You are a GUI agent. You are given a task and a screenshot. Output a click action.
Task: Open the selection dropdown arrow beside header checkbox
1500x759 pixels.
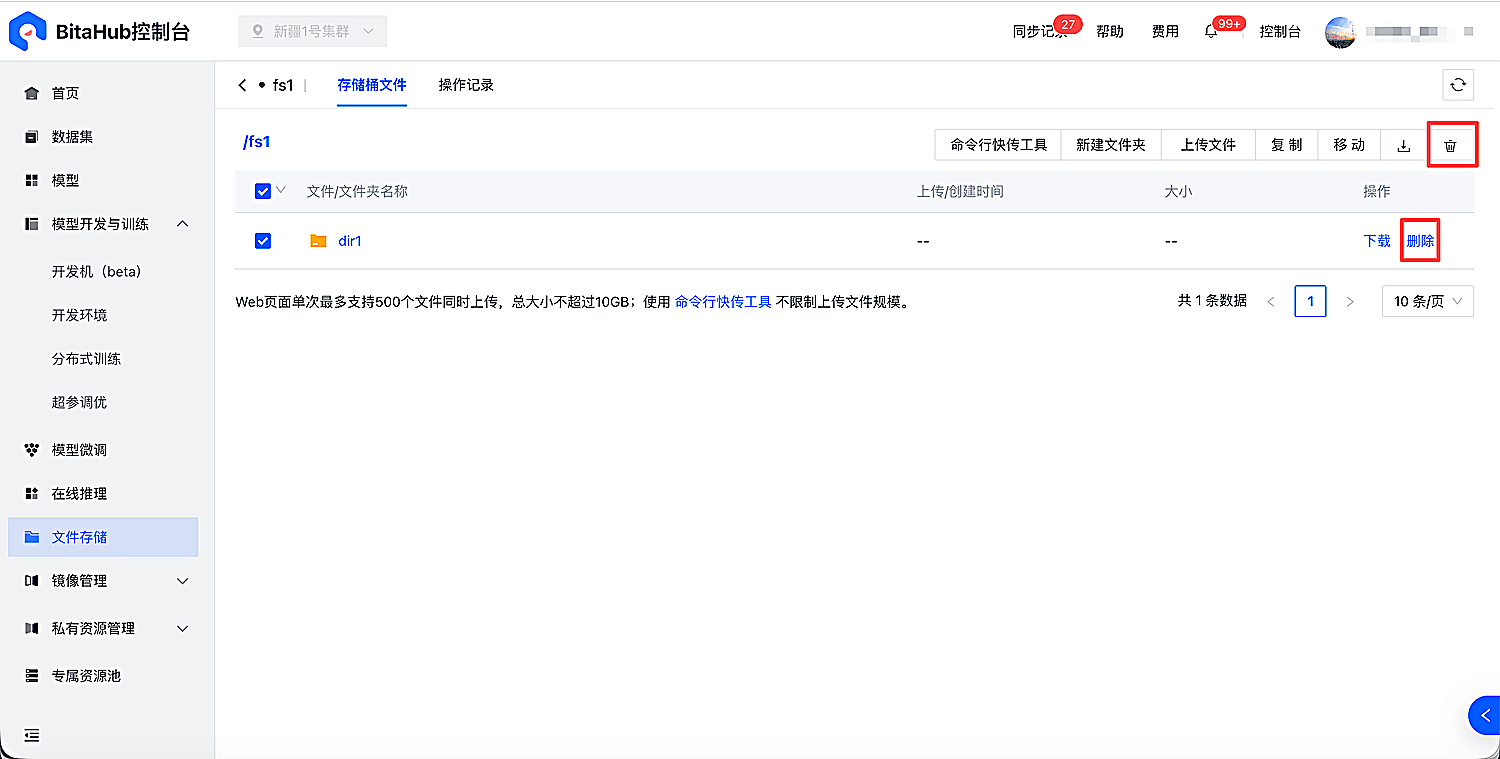[x=281, y=190]
